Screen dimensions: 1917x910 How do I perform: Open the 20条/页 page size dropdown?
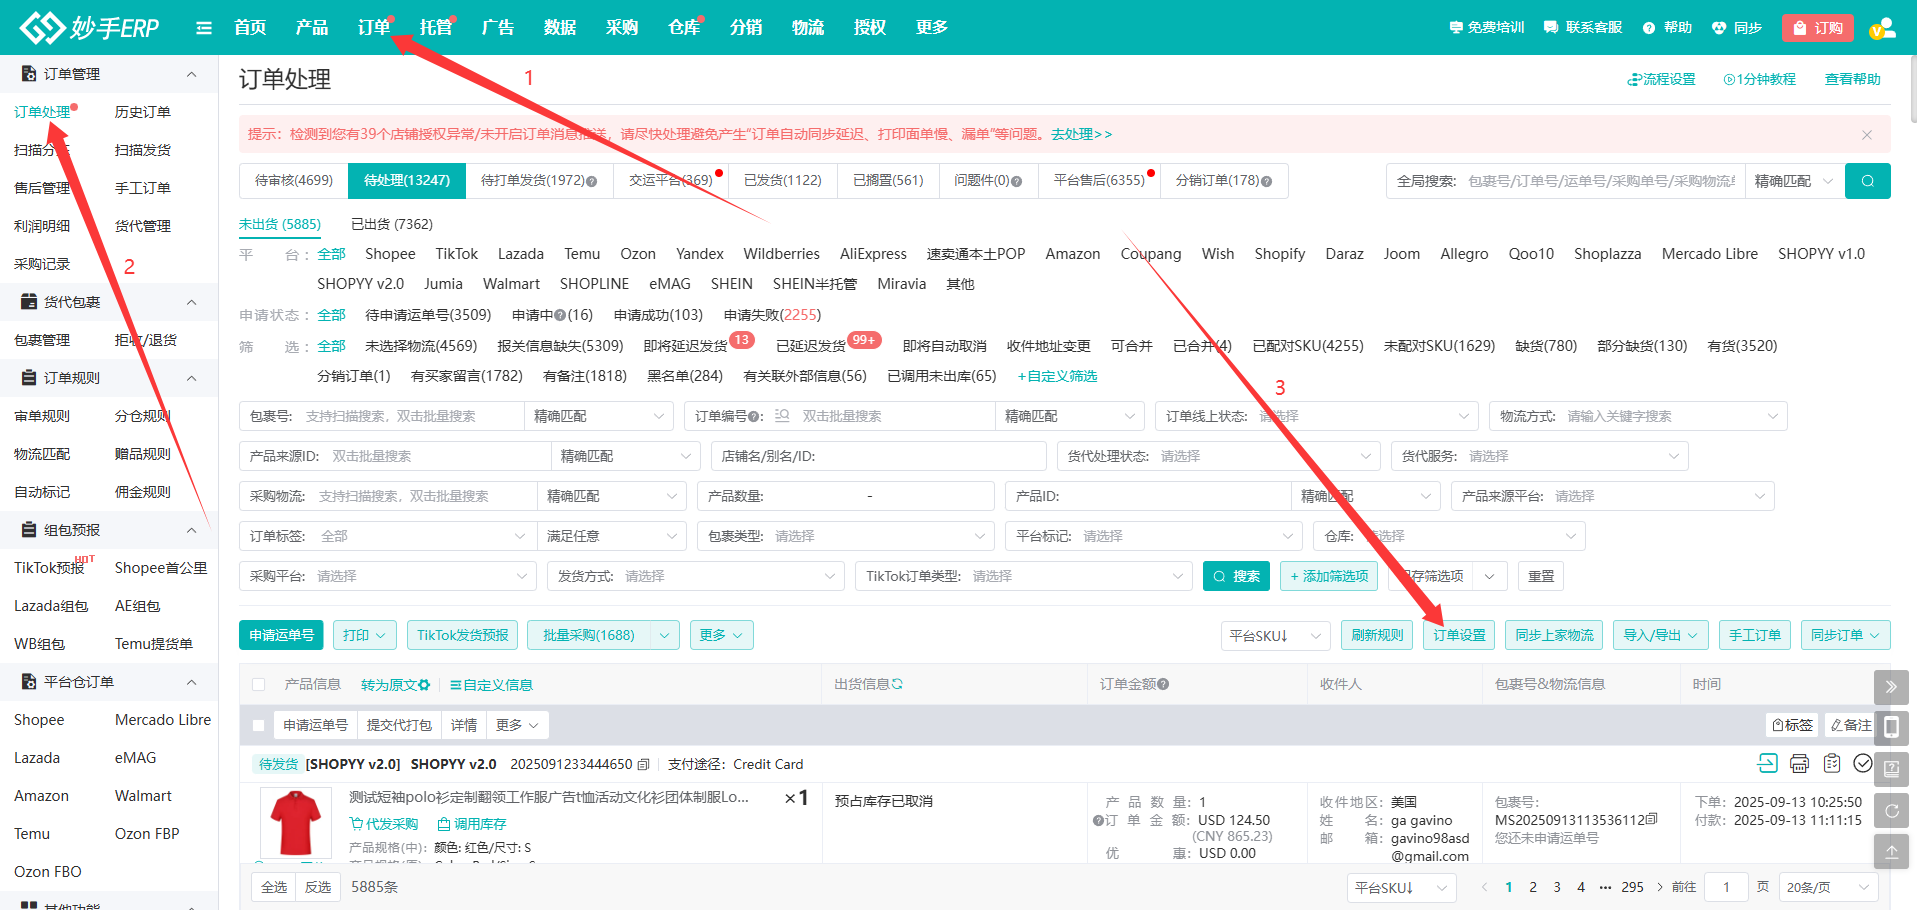[1828, 887]
